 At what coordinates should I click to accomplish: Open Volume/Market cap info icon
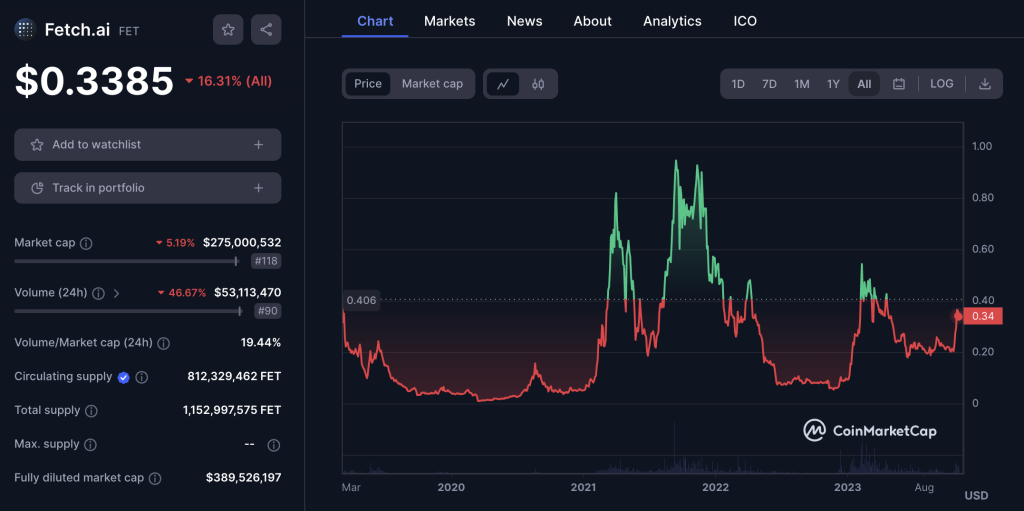click(164, 343)
